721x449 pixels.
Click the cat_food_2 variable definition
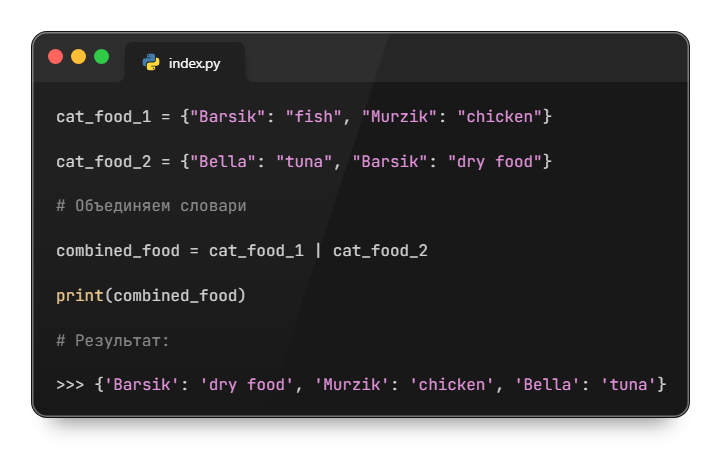point(103,162)
